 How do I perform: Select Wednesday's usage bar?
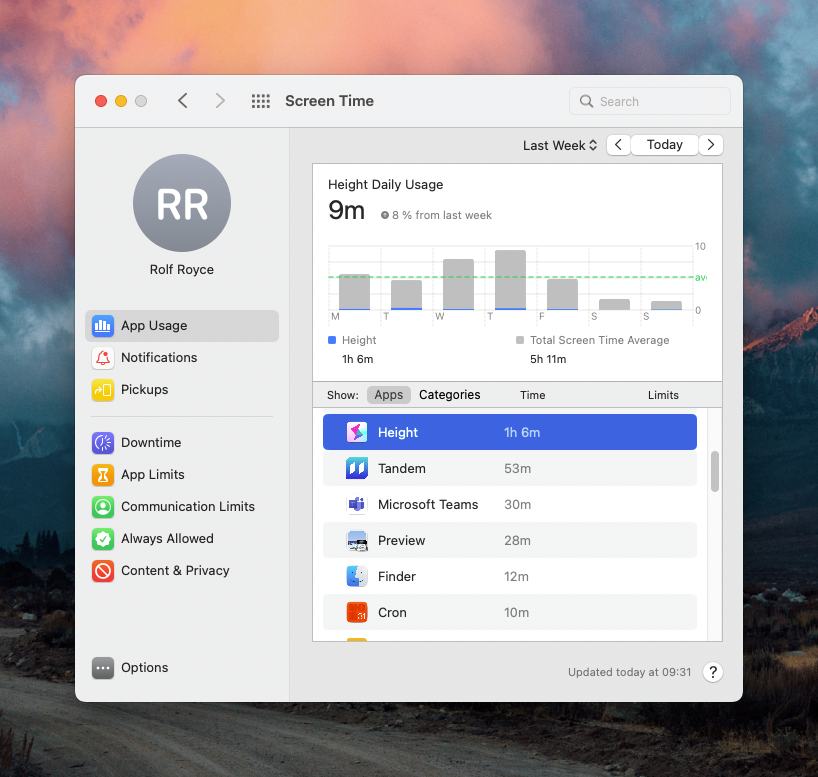pos(459,284)
